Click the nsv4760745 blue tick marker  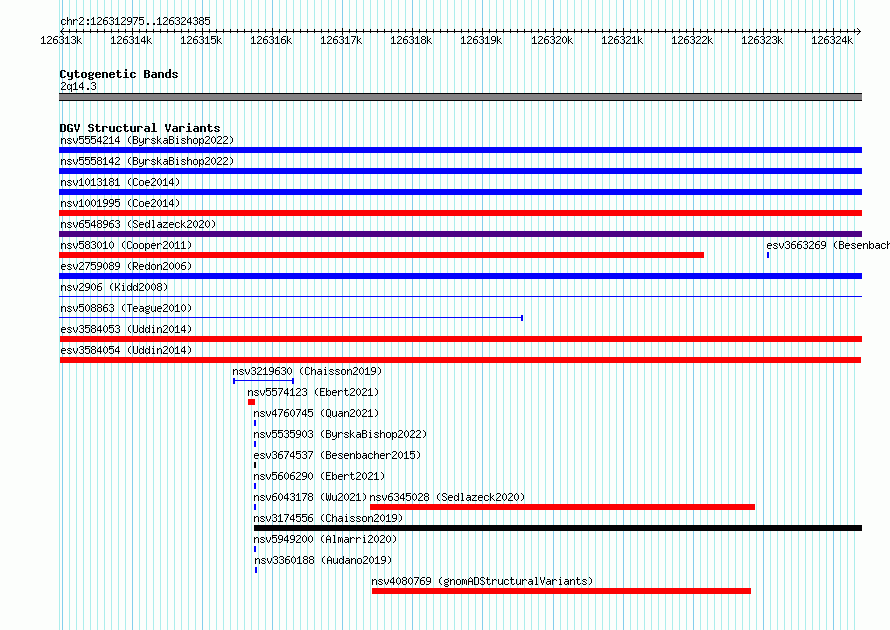[255, 423]
